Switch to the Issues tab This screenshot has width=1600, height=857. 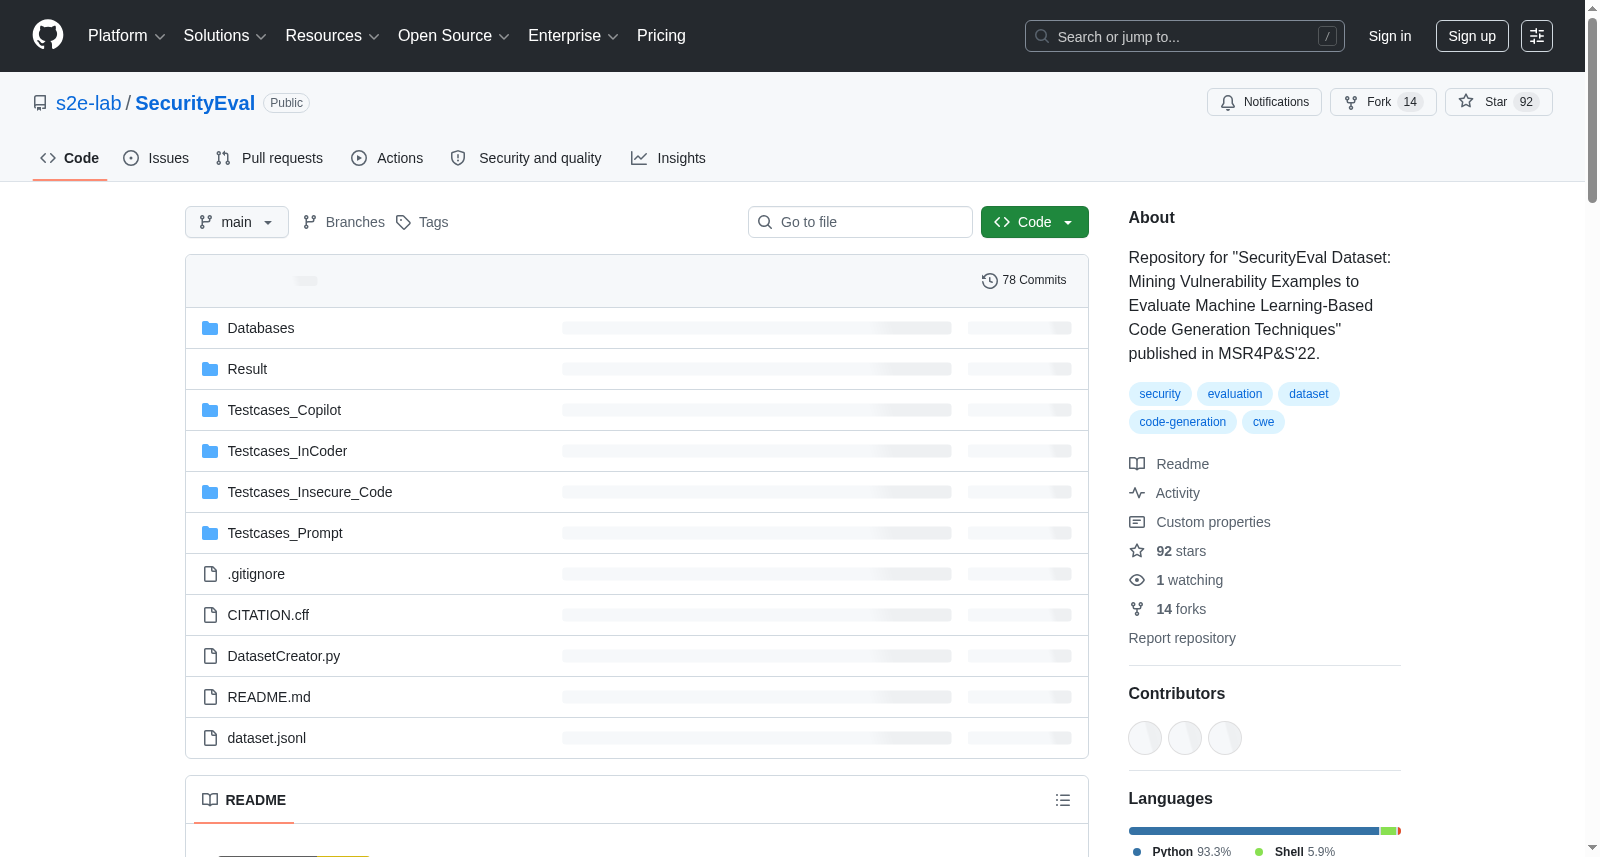click(156, 158)
